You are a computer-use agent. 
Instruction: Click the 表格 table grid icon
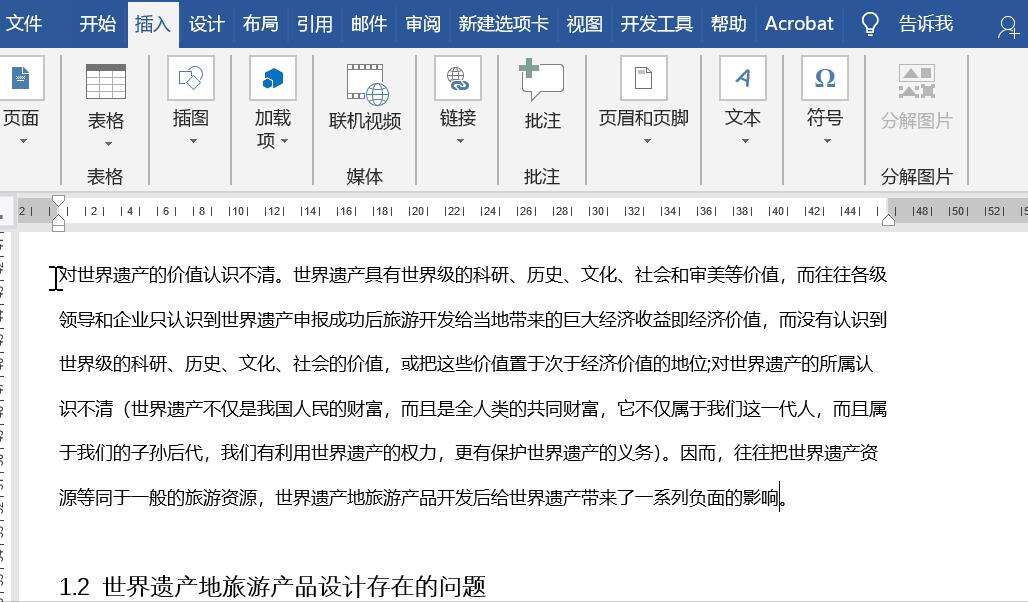point(106,81)
